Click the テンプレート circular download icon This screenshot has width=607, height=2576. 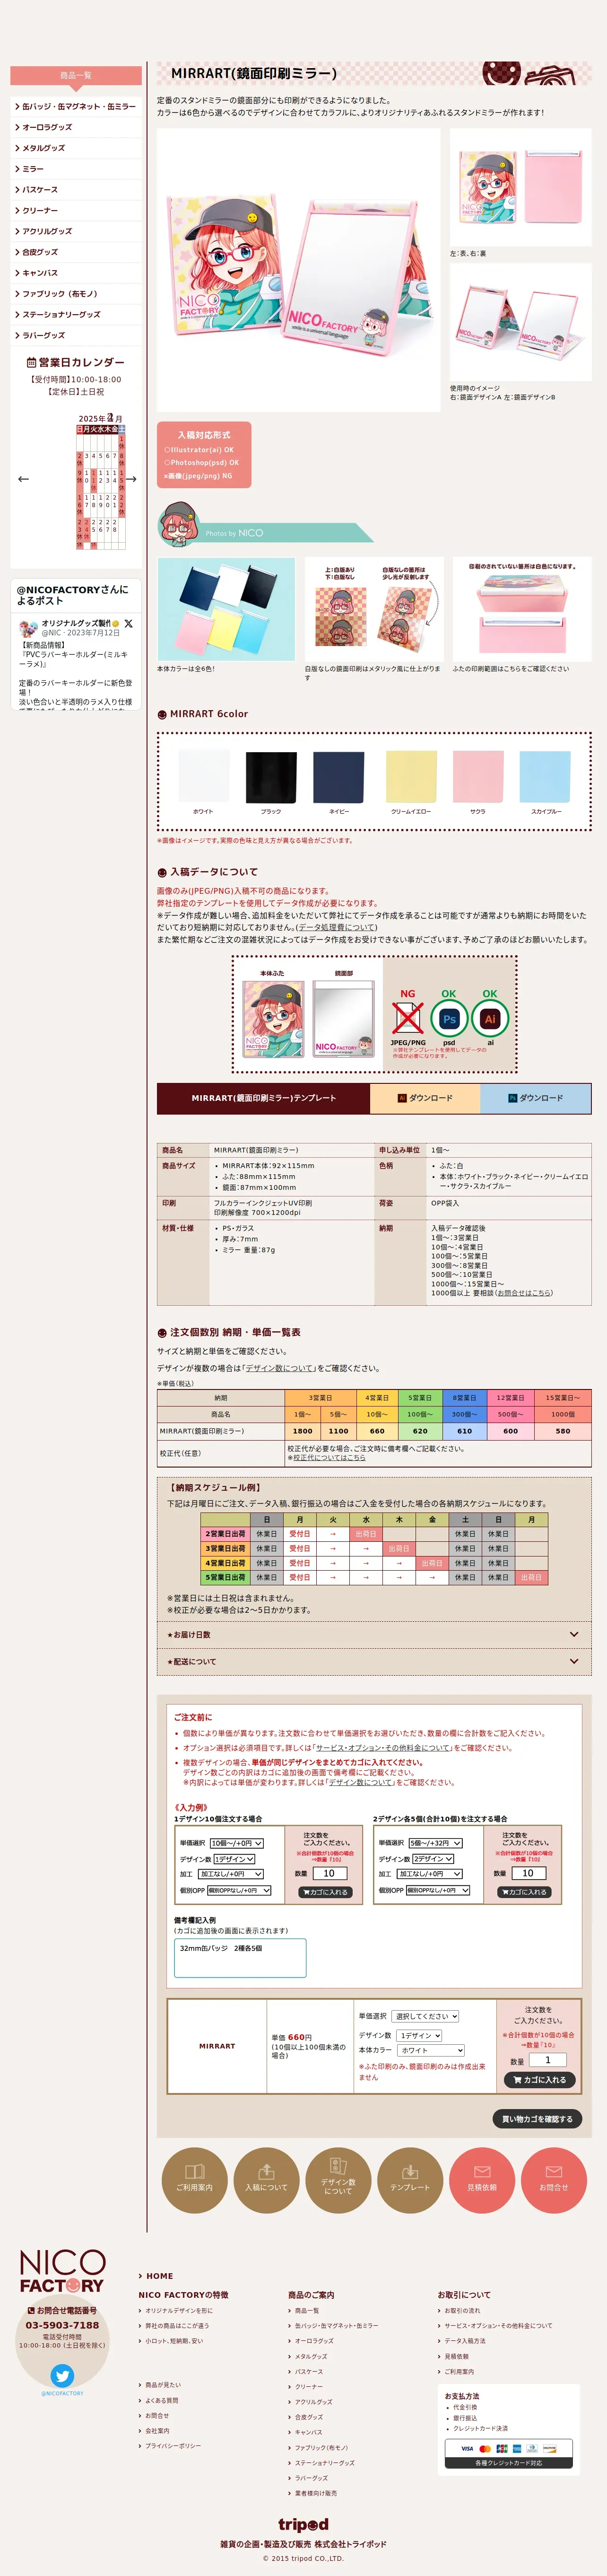[410, 2180]
